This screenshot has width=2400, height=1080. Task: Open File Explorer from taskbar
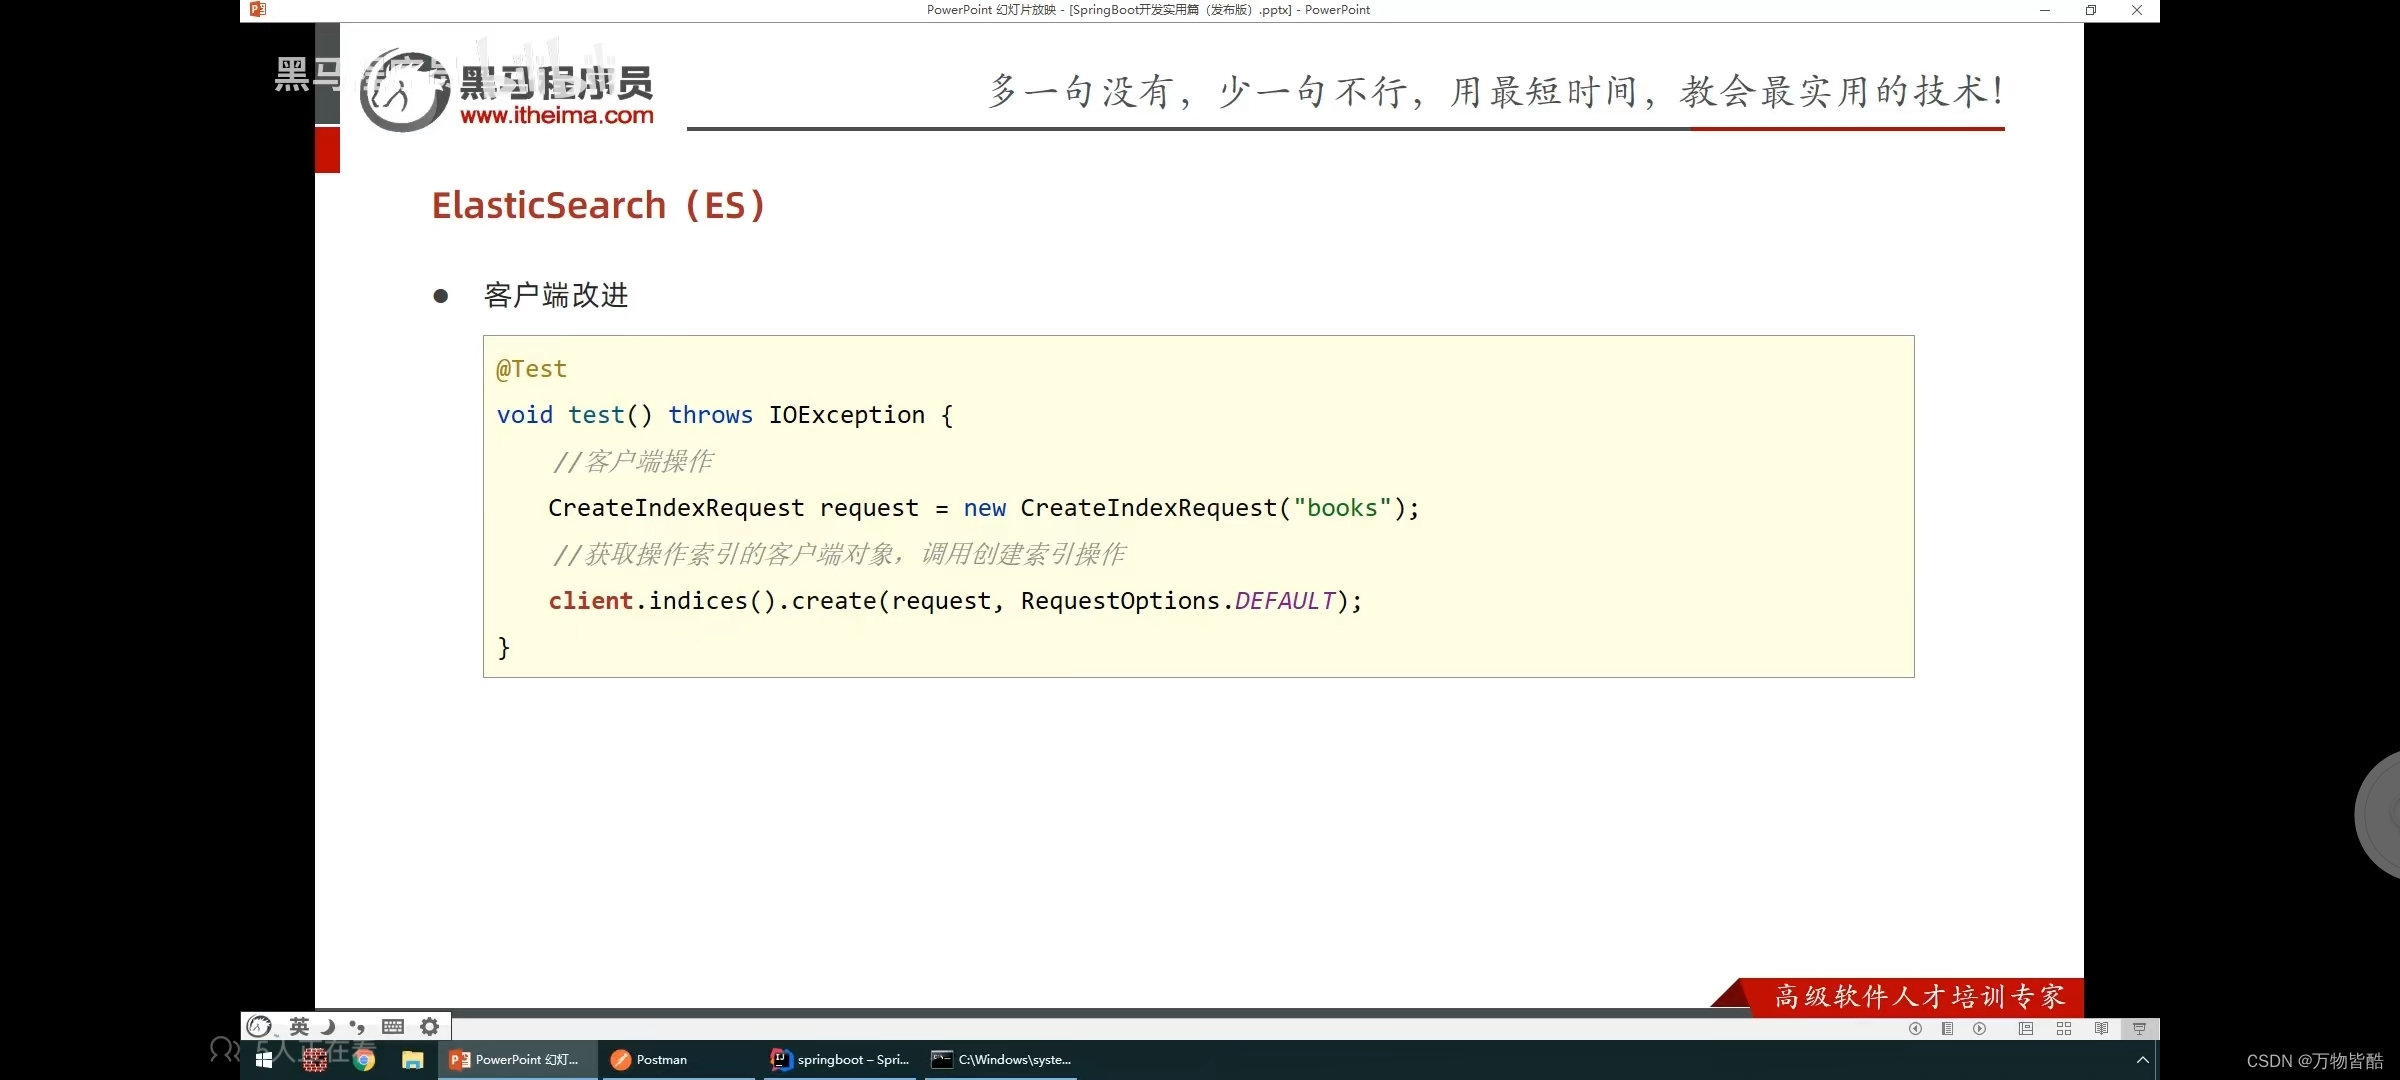click(412, 1060)
